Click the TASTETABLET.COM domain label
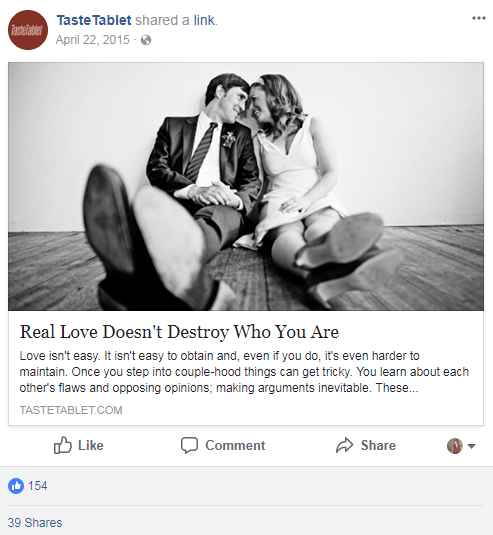This screenshot has width=493, height=535. 71,410
